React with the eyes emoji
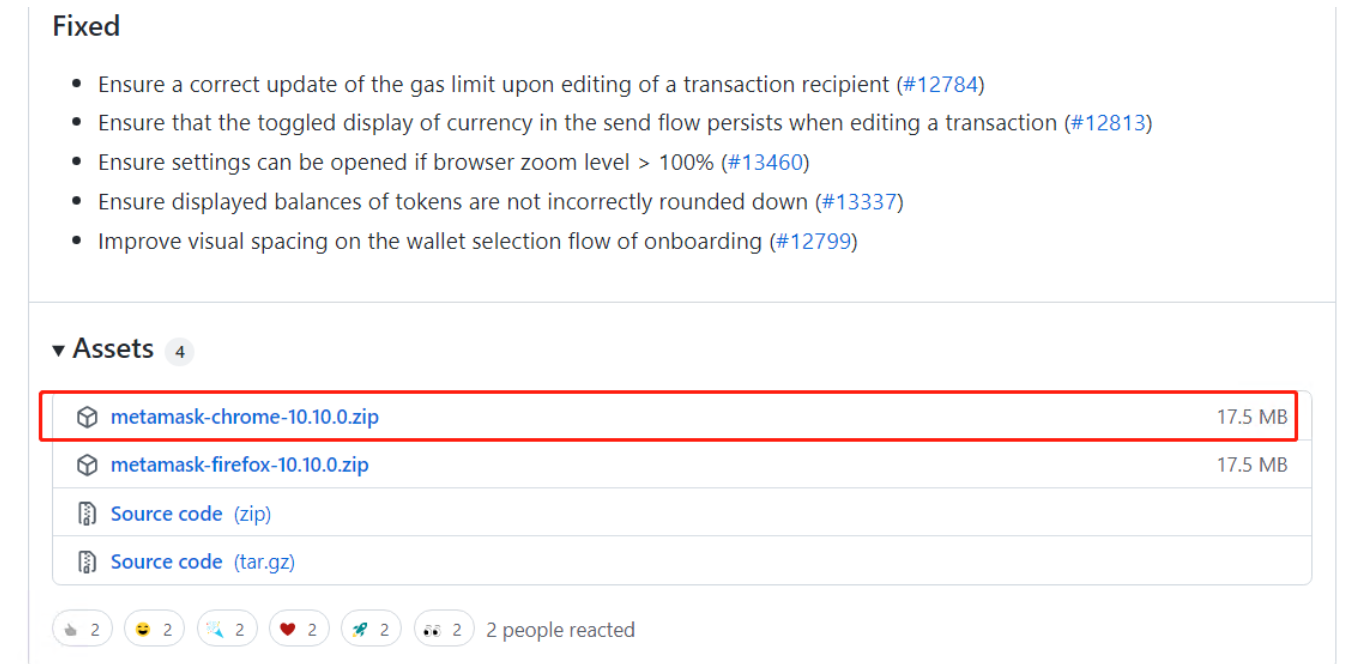The image size is (1372, 664). 444,630
